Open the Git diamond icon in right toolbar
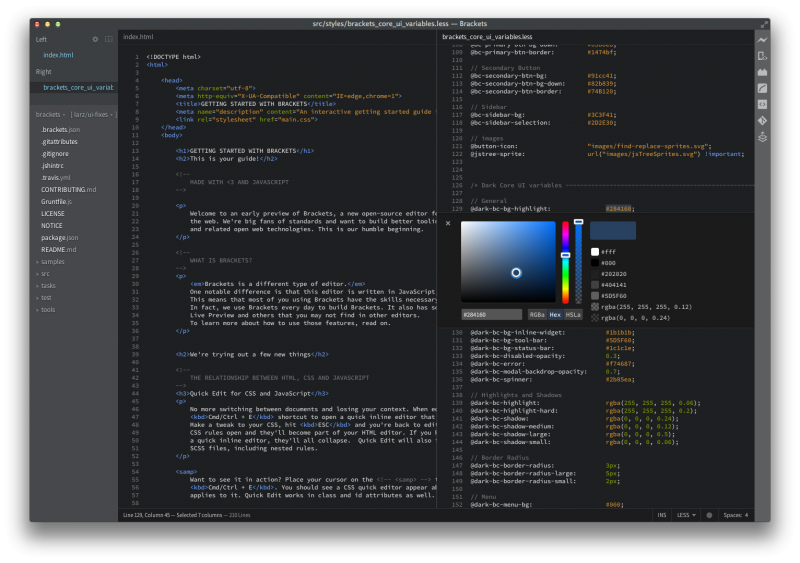Screen dimensions: 800x563 pyautogui.click(x=762, y=121)
